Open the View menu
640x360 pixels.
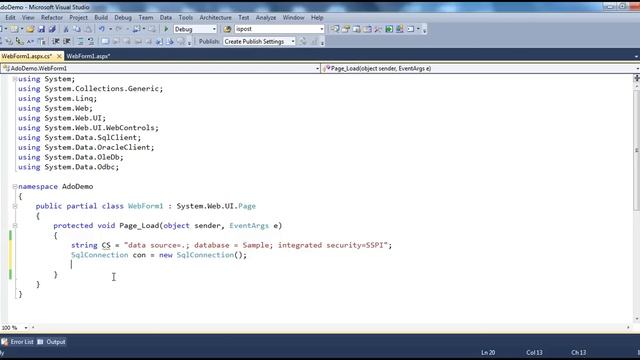(28, 18)
